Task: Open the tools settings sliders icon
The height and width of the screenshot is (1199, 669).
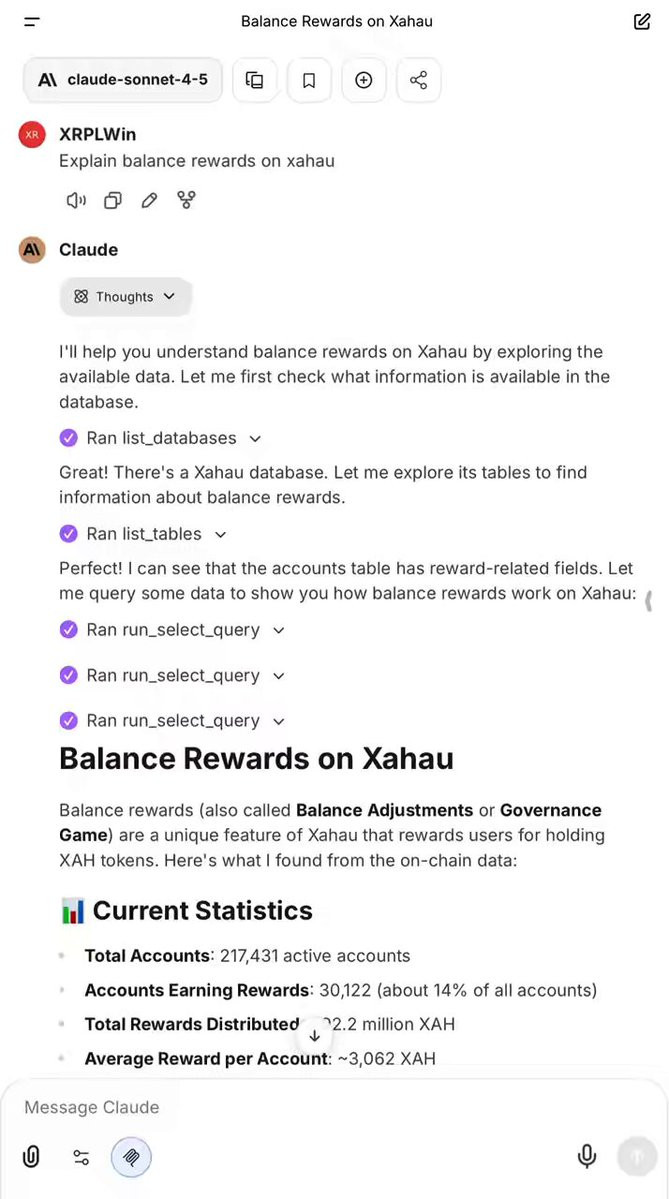Action: pyautogui.click(x=81, y=1157)
